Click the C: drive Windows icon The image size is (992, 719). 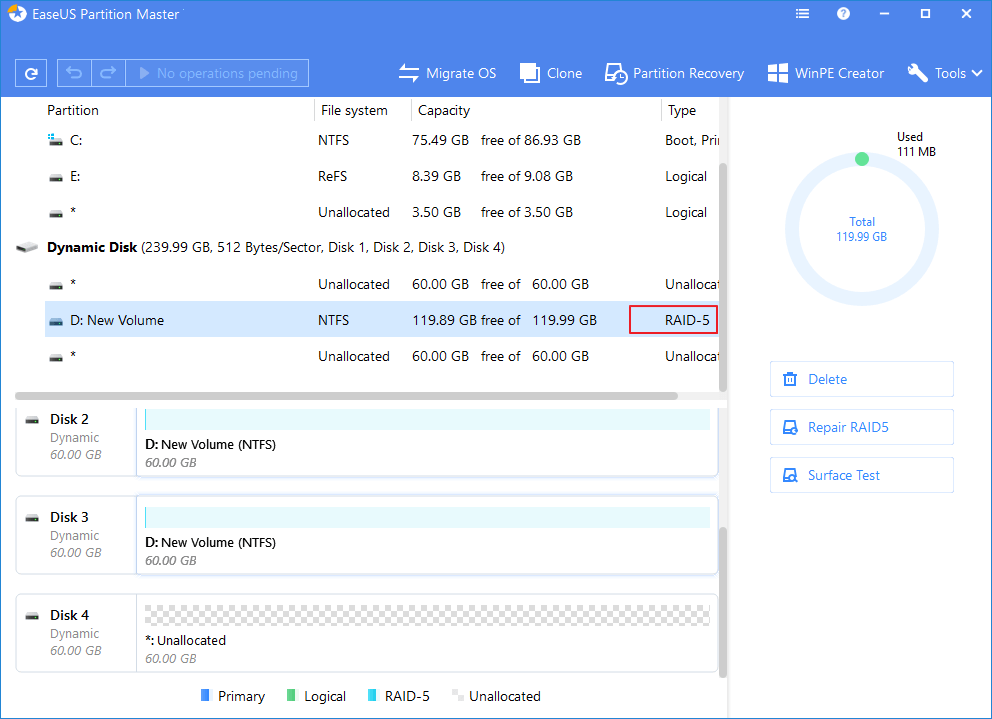click(x=56, y=140)
